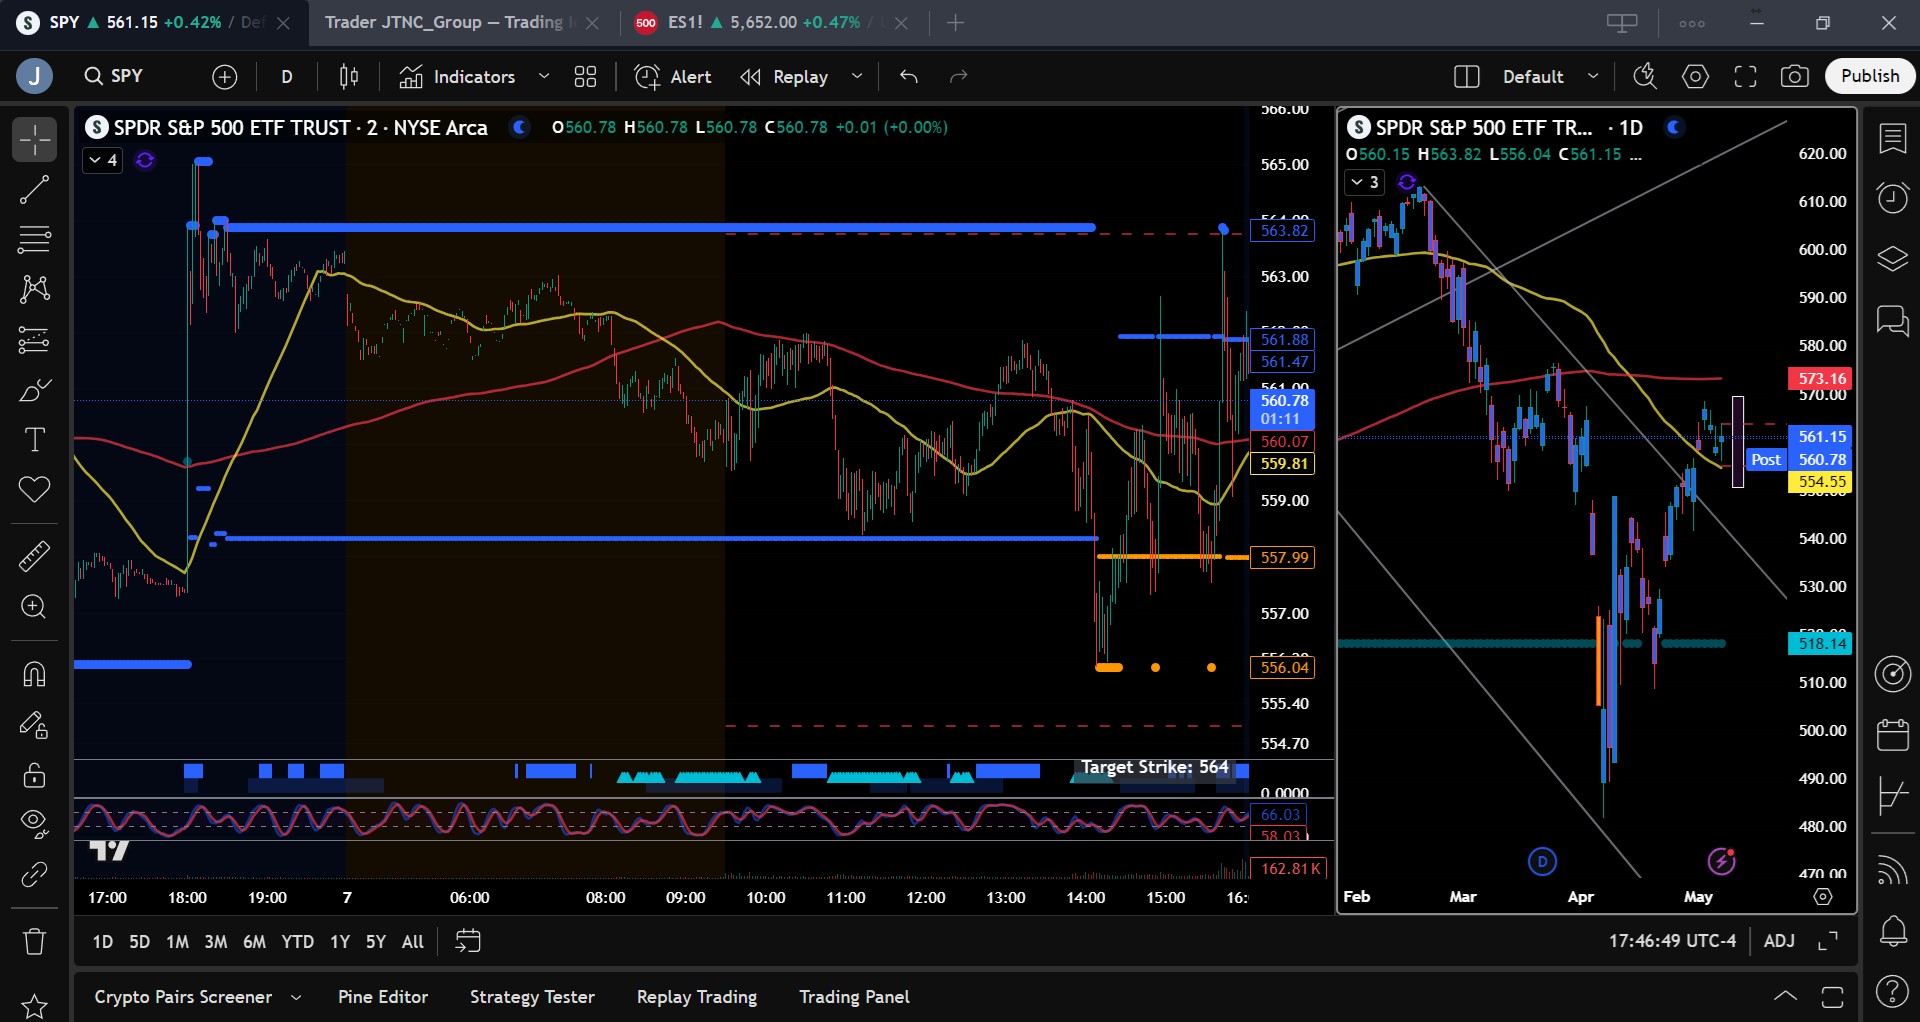Open a new browser tab
The width and height of the screenshot is (1920, 1022).
pyautogui.click(x=956, y=22)
